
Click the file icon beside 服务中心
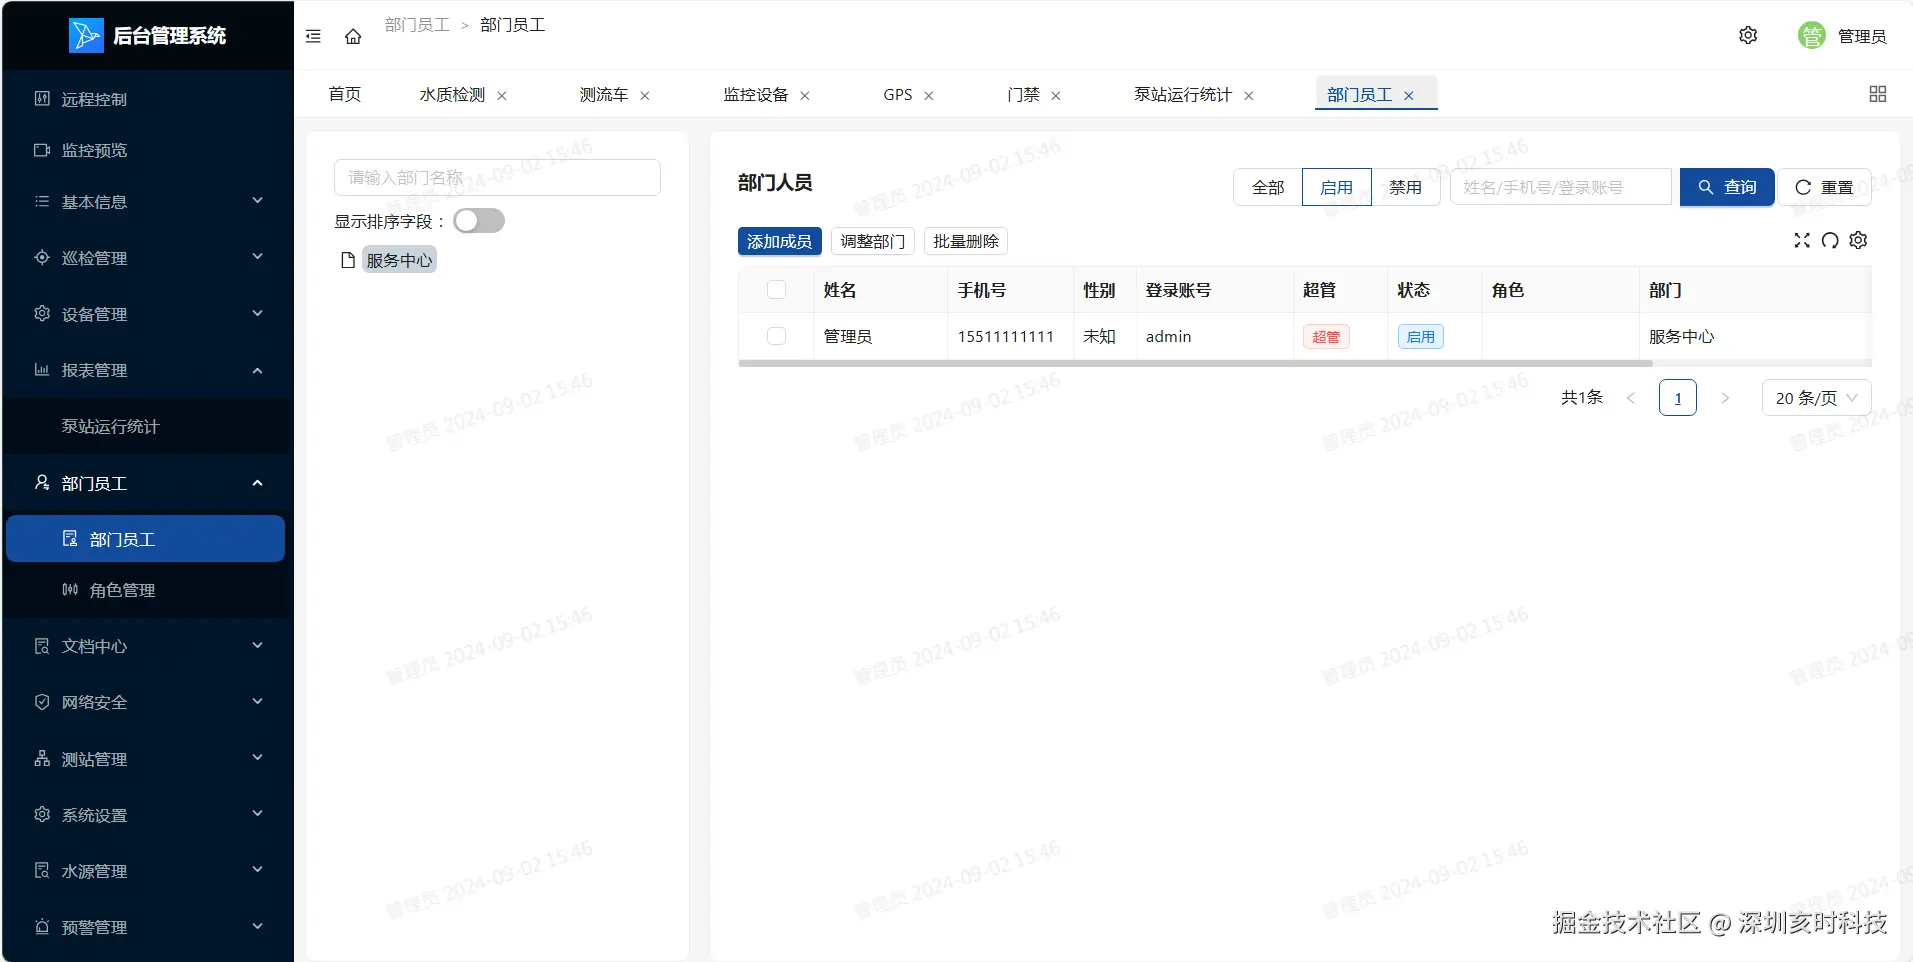tap(348, 260)
